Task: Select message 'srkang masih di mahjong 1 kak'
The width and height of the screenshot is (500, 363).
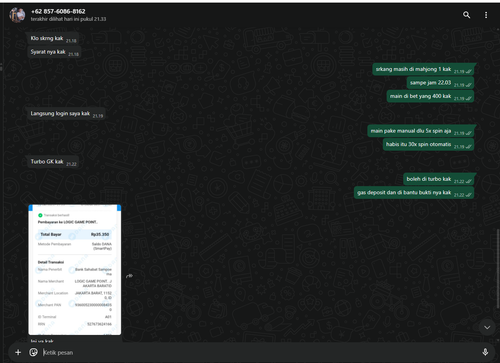Action: (423, 69)
